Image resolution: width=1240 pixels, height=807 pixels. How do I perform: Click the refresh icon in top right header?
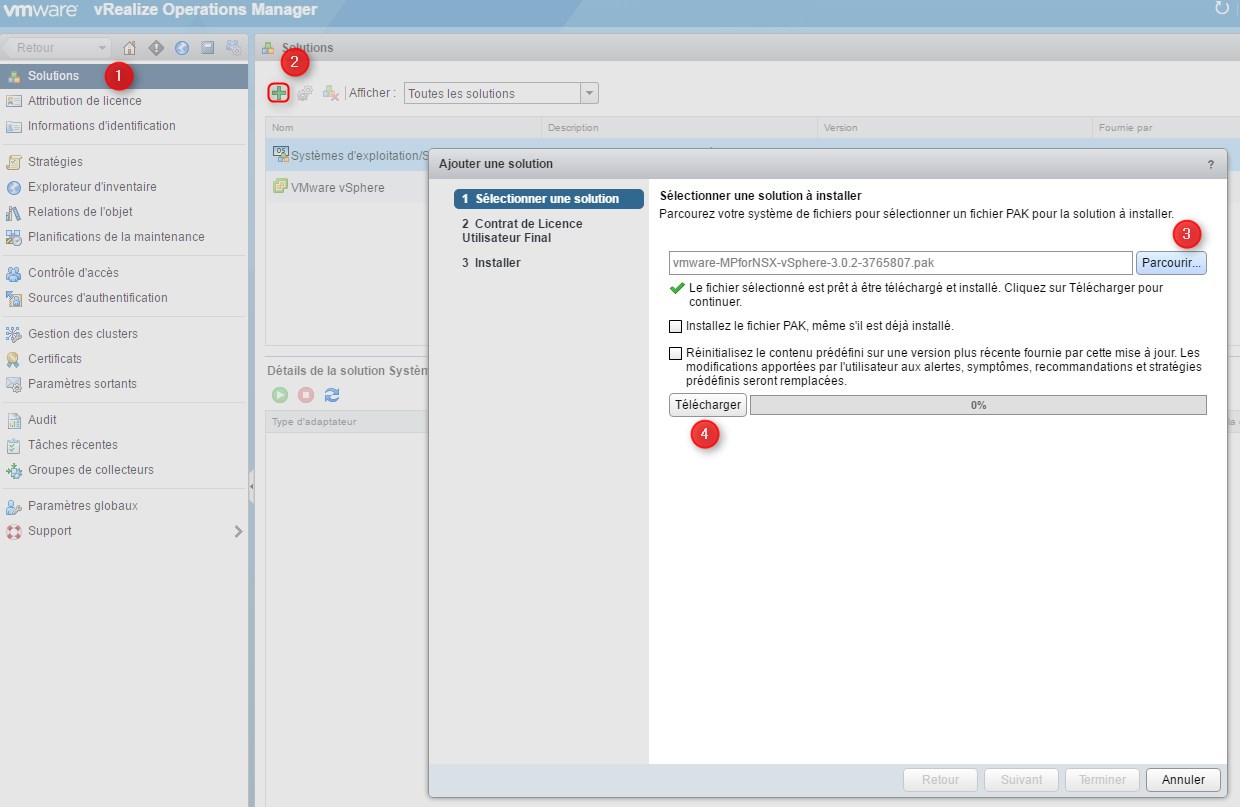(x=1221, y=9)
